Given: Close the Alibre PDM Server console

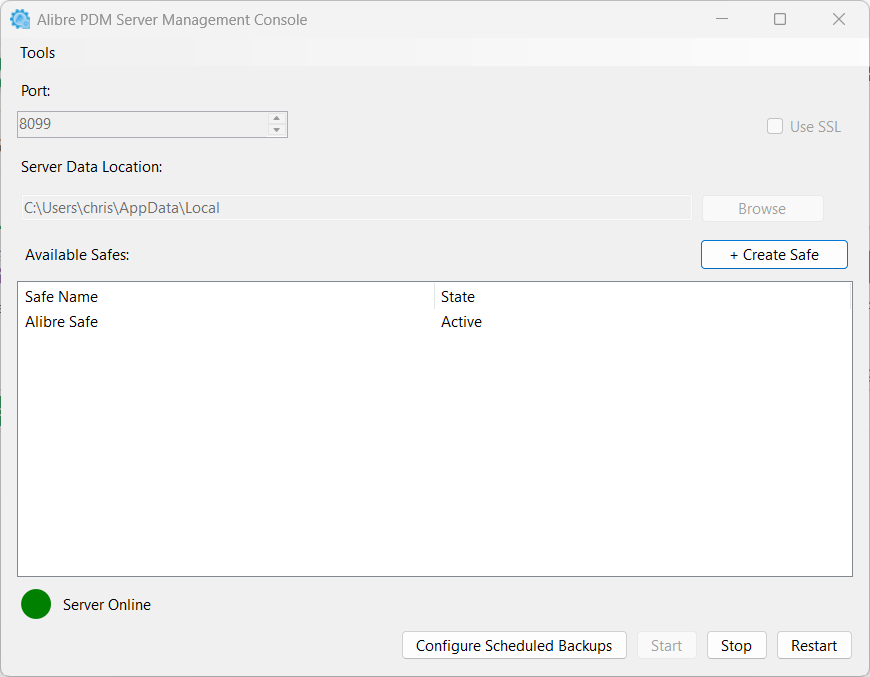Looking at the screenshot, I should click(x=839, y=20).
